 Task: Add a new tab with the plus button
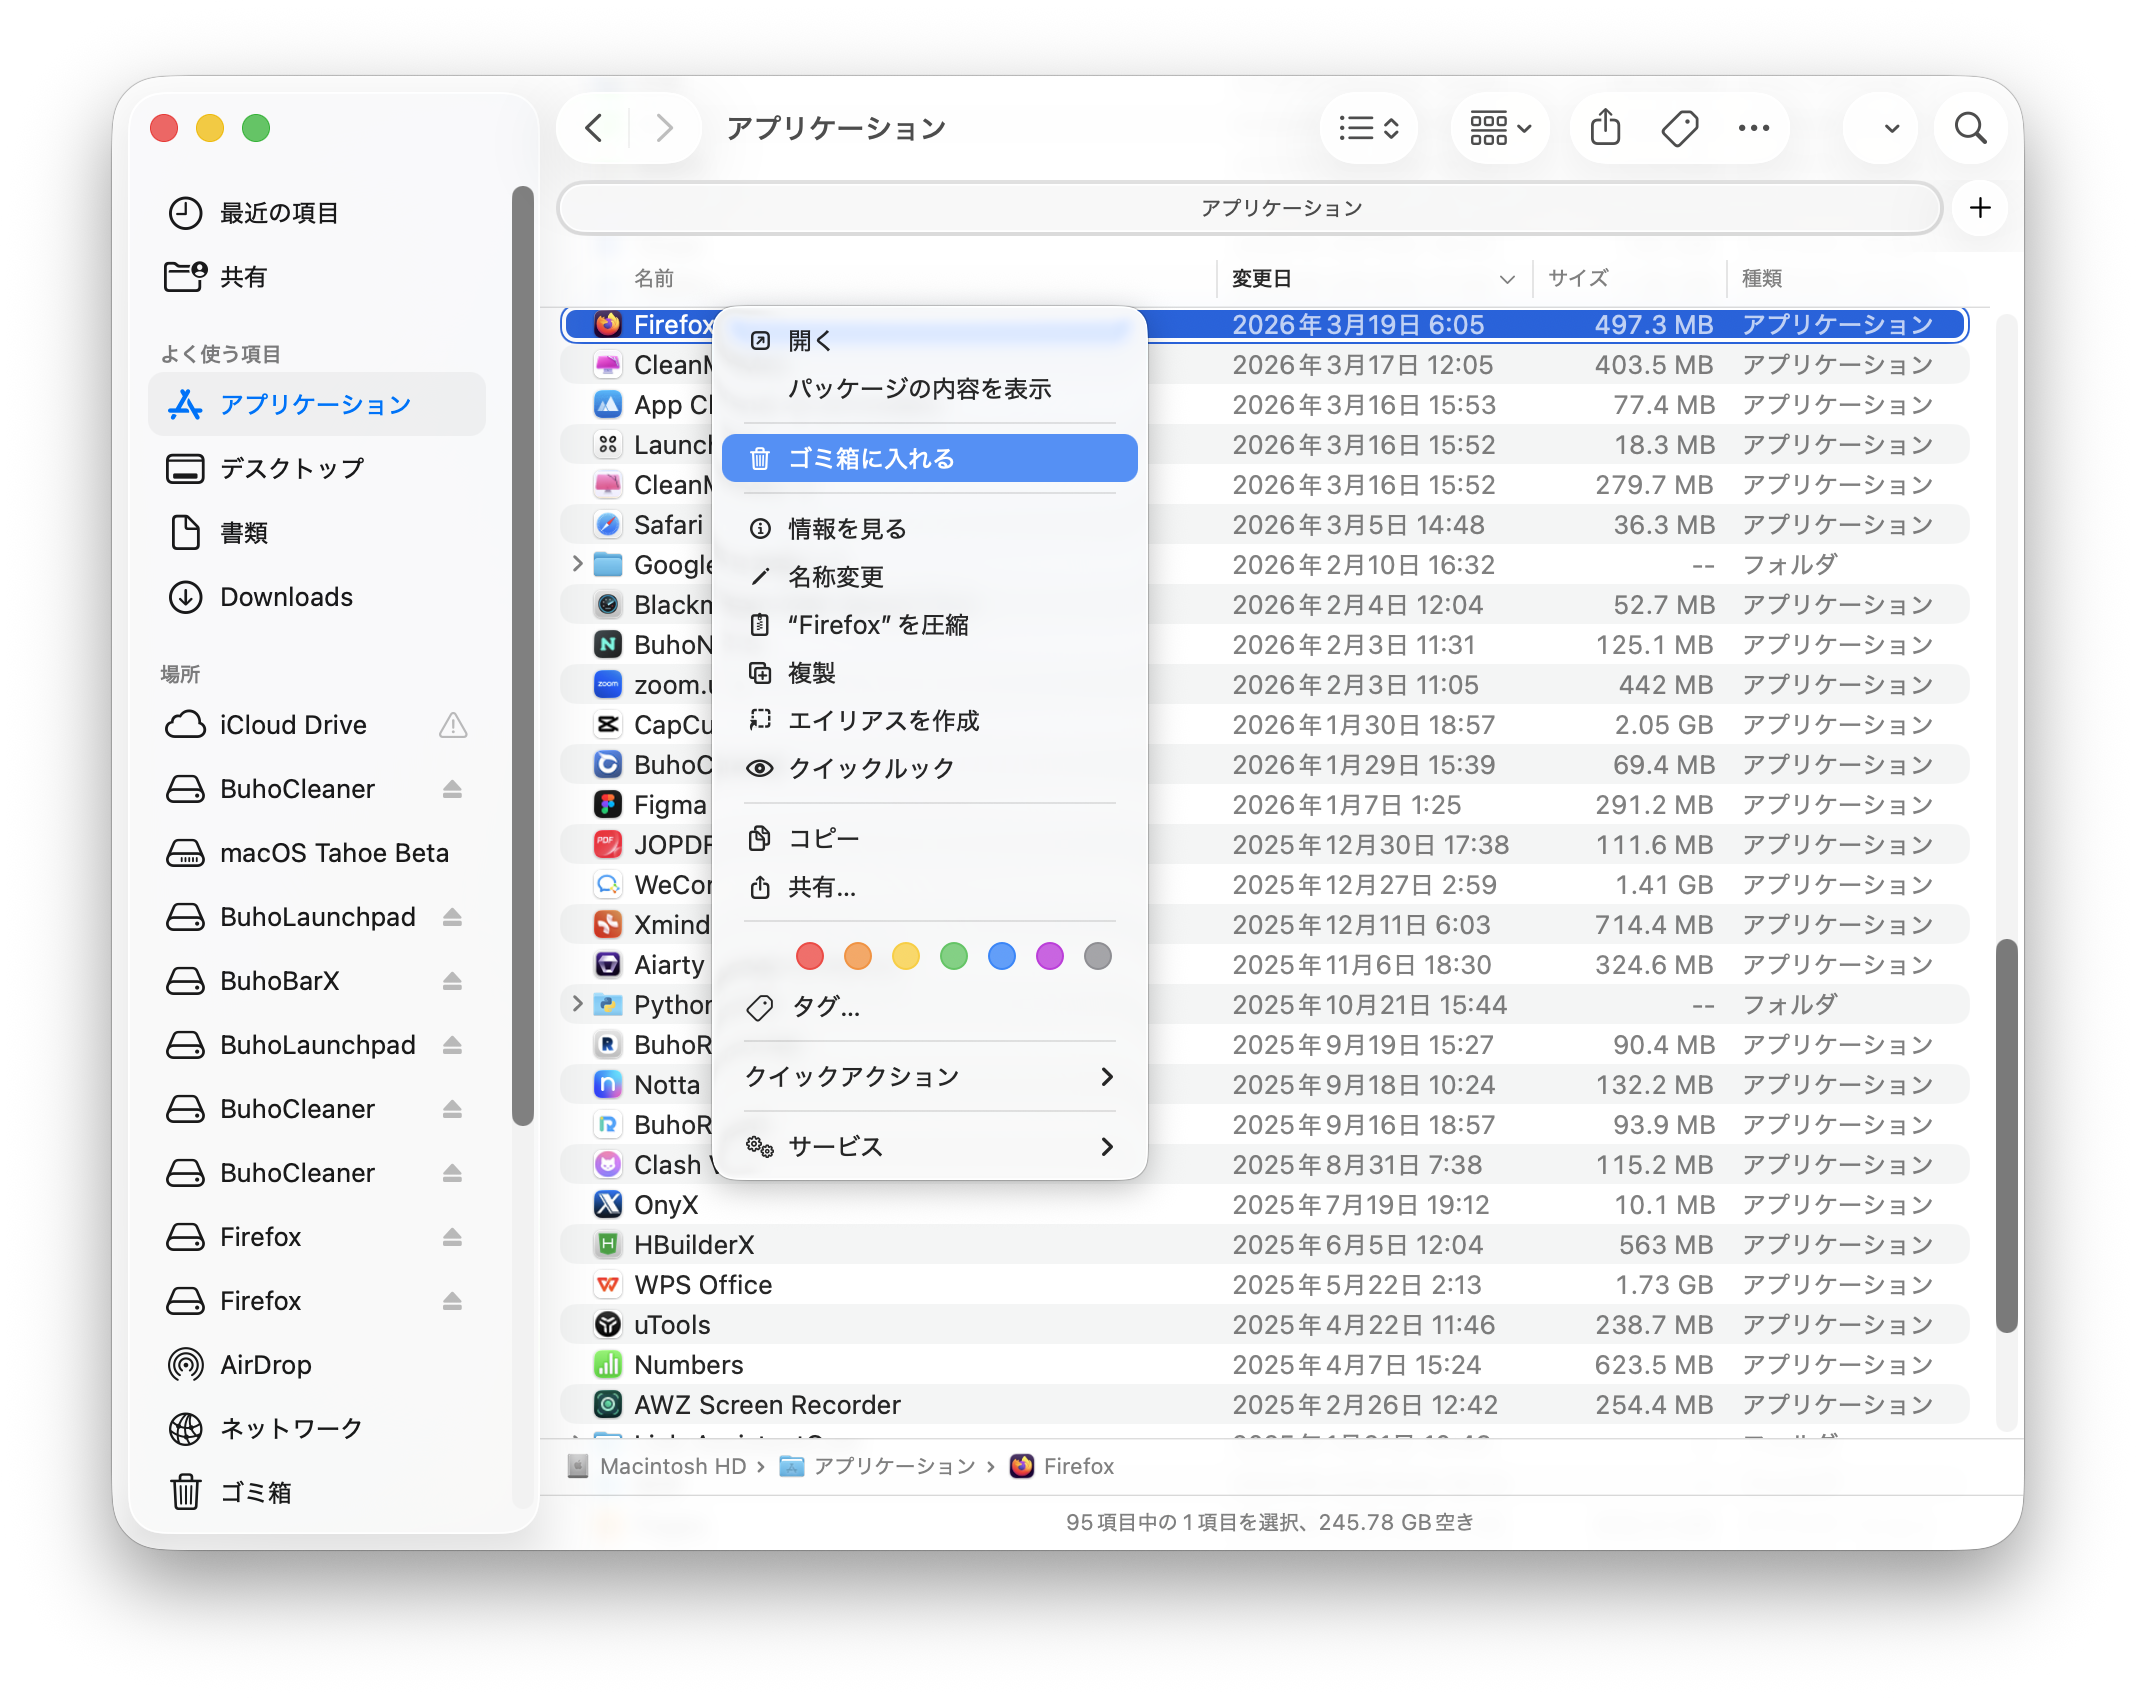(x=1979, y=208)
